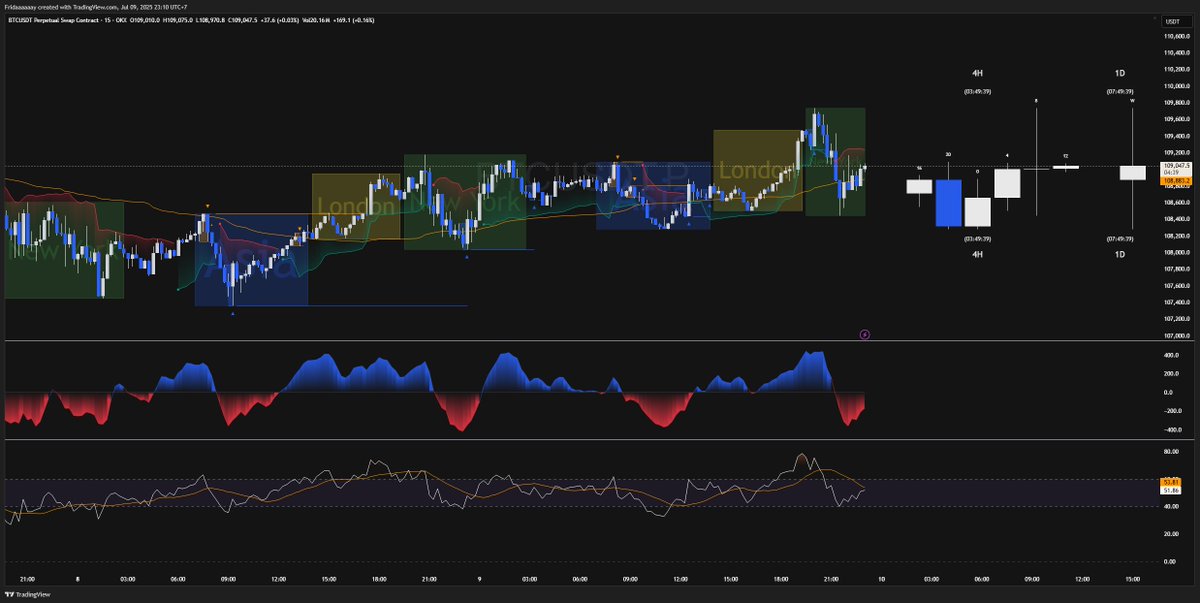Click the current price label 109,047.5
The image size is (1200, 603).
tap(1174, 166)
